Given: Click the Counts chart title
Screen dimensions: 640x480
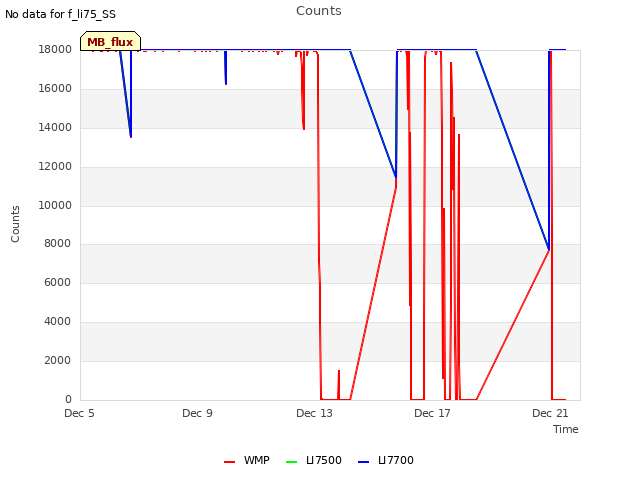Looking at the screenshot, I should click(x=319, y=11).
